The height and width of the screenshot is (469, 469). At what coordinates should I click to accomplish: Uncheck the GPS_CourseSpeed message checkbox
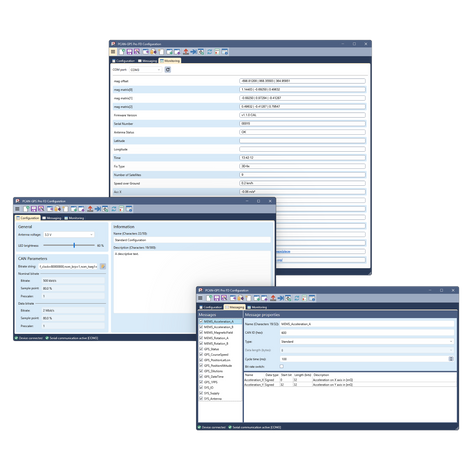pos(201,355)
